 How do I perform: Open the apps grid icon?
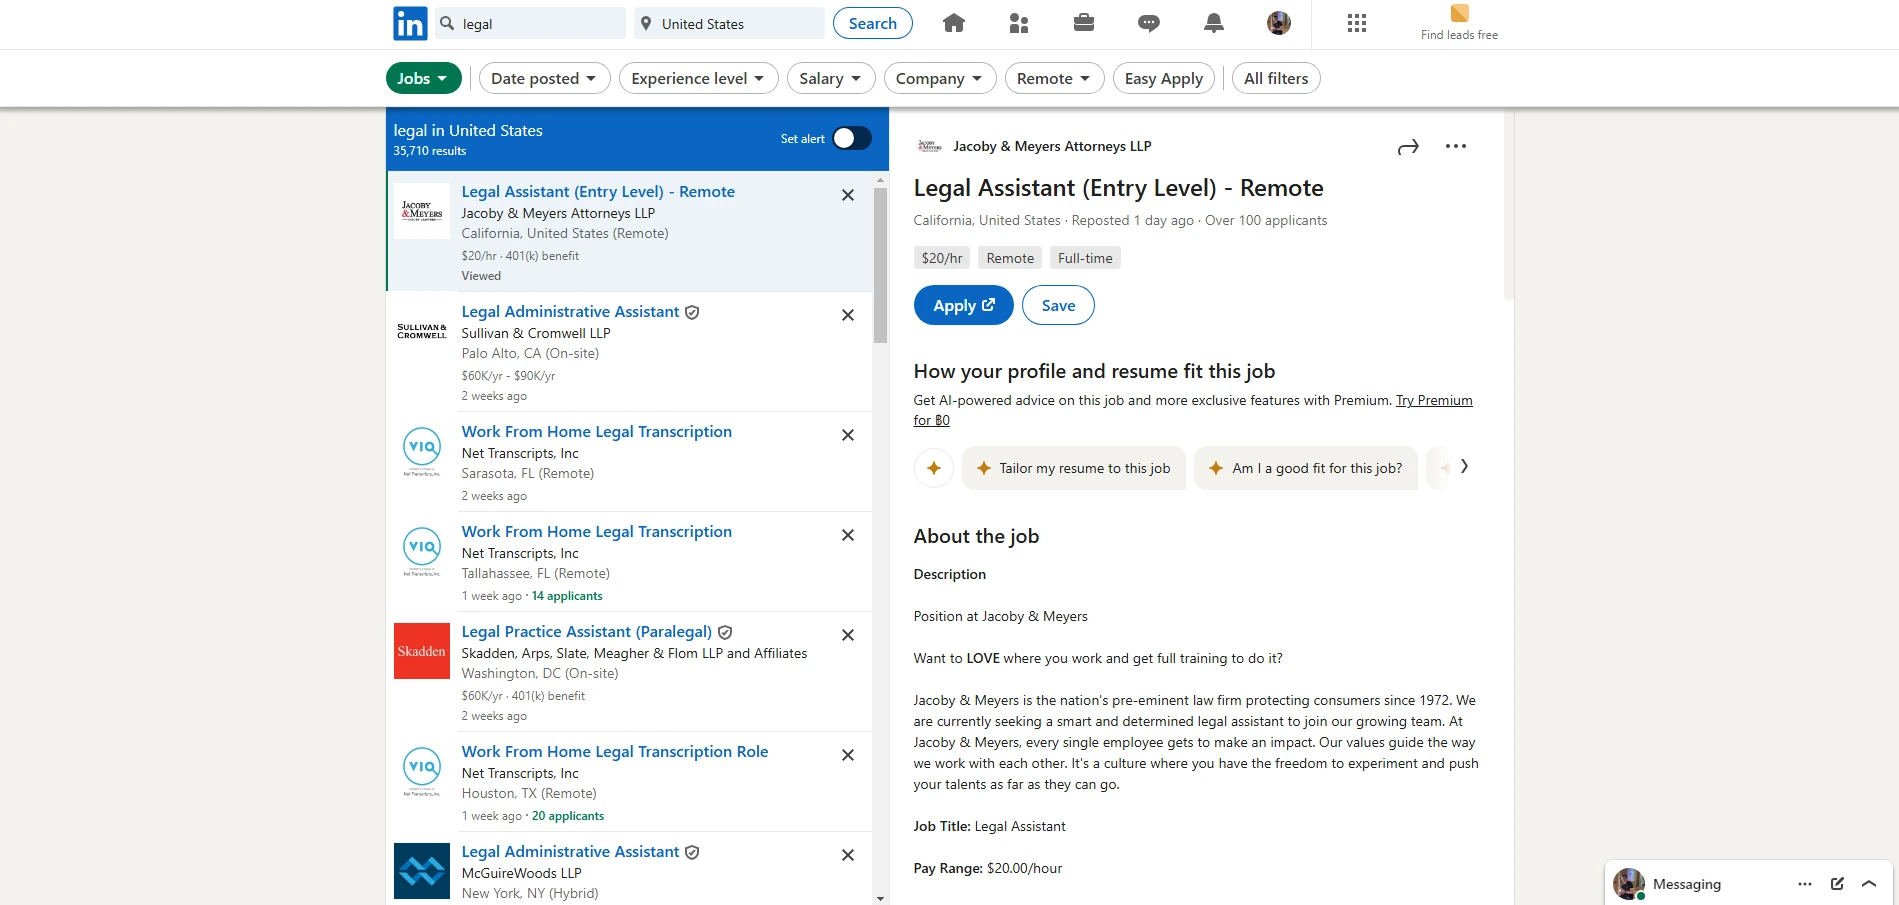coord(1357,23)
